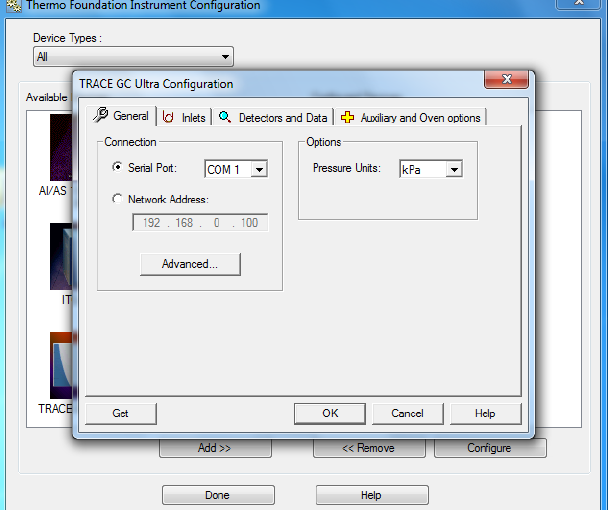Click the wrench icon on General tab
The height and width of the screenshot is (510, 608).
point(100,115)
